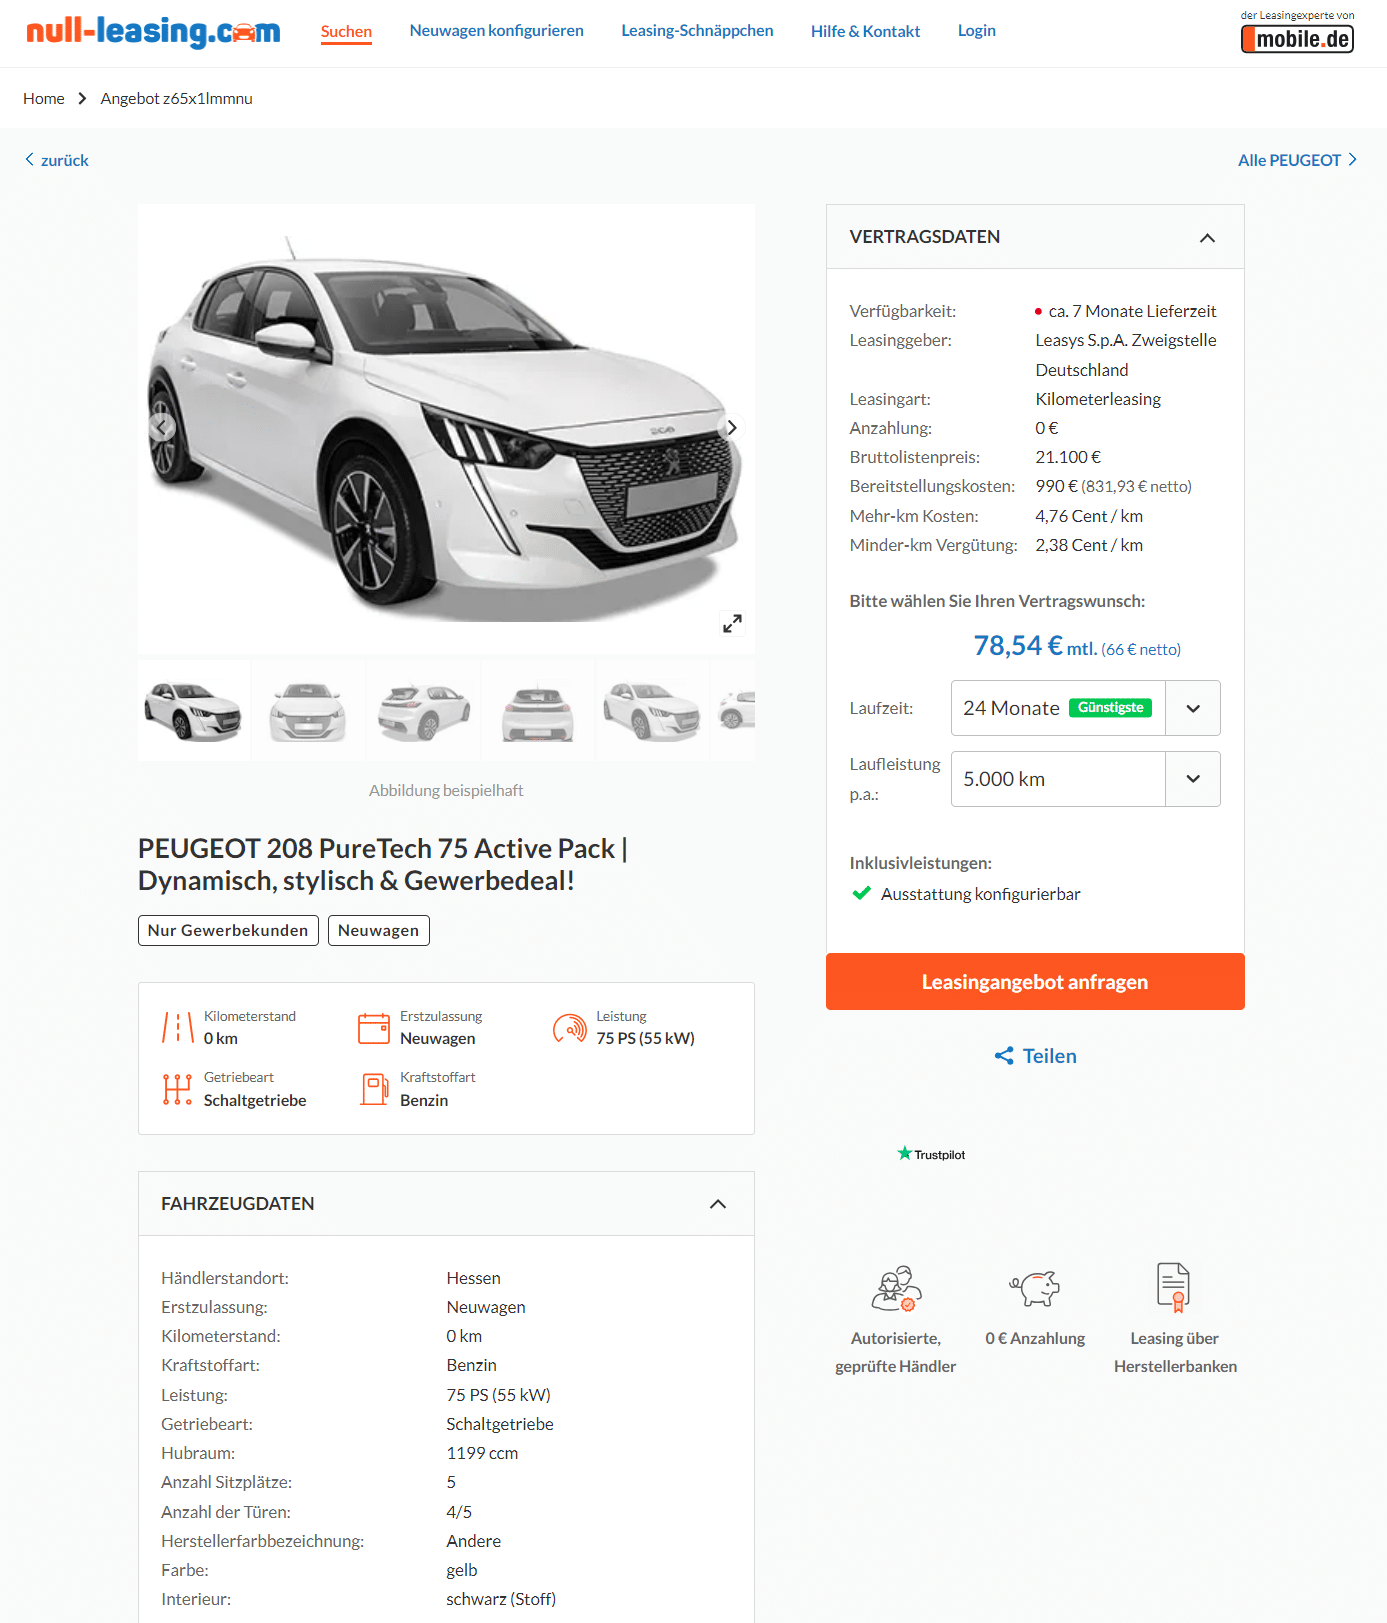Go back via the zurück link
Viewport: 1387px width, 1623px height.
pos(57,160)
